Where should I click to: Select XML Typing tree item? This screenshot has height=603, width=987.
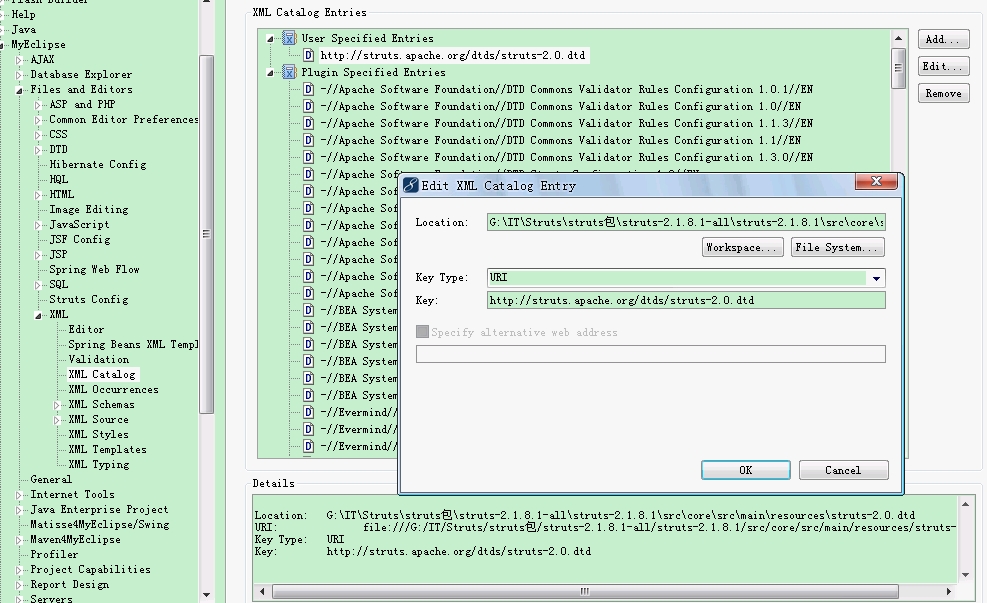click(99, 465)
